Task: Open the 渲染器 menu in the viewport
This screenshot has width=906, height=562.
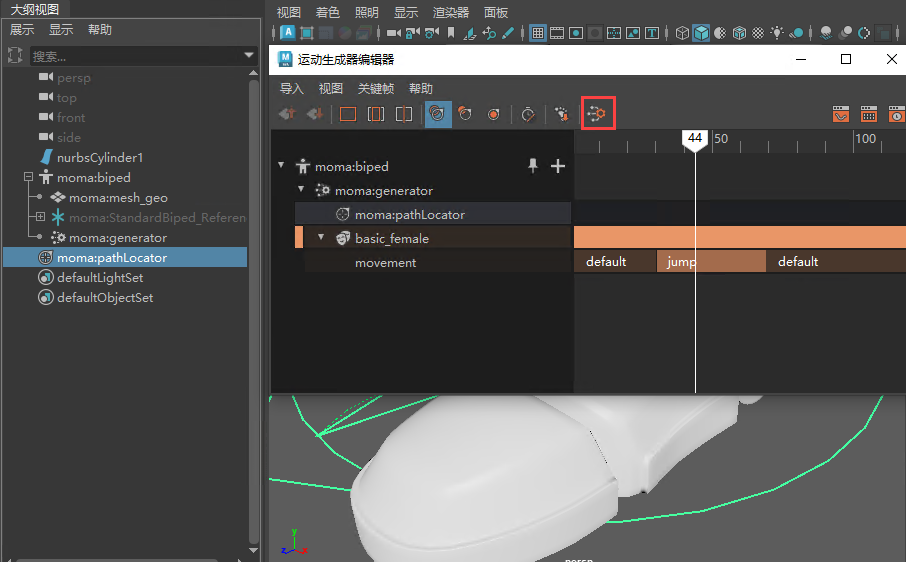Action: [451, 12]
